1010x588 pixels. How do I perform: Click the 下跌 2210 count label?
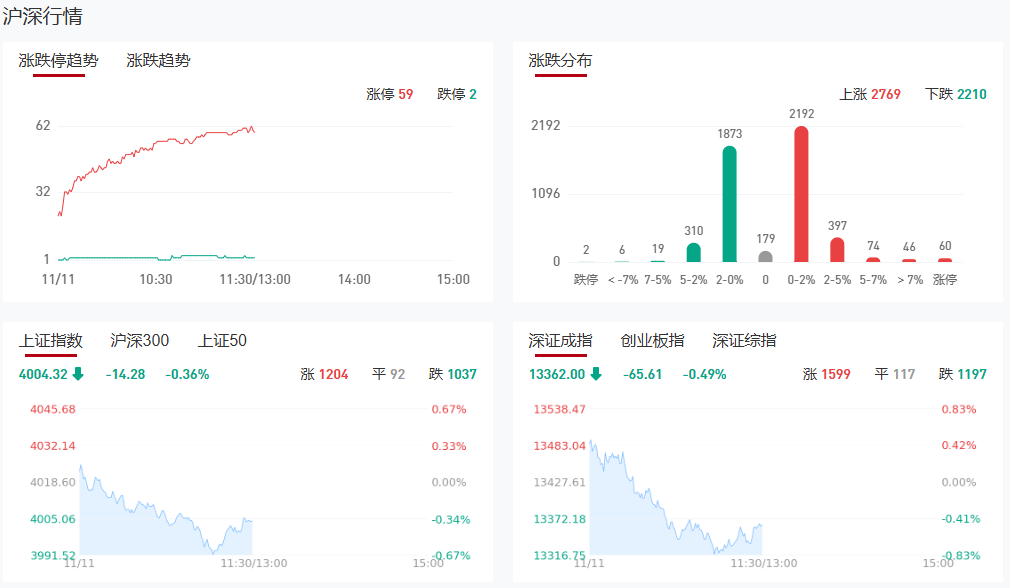pos(956,95)
